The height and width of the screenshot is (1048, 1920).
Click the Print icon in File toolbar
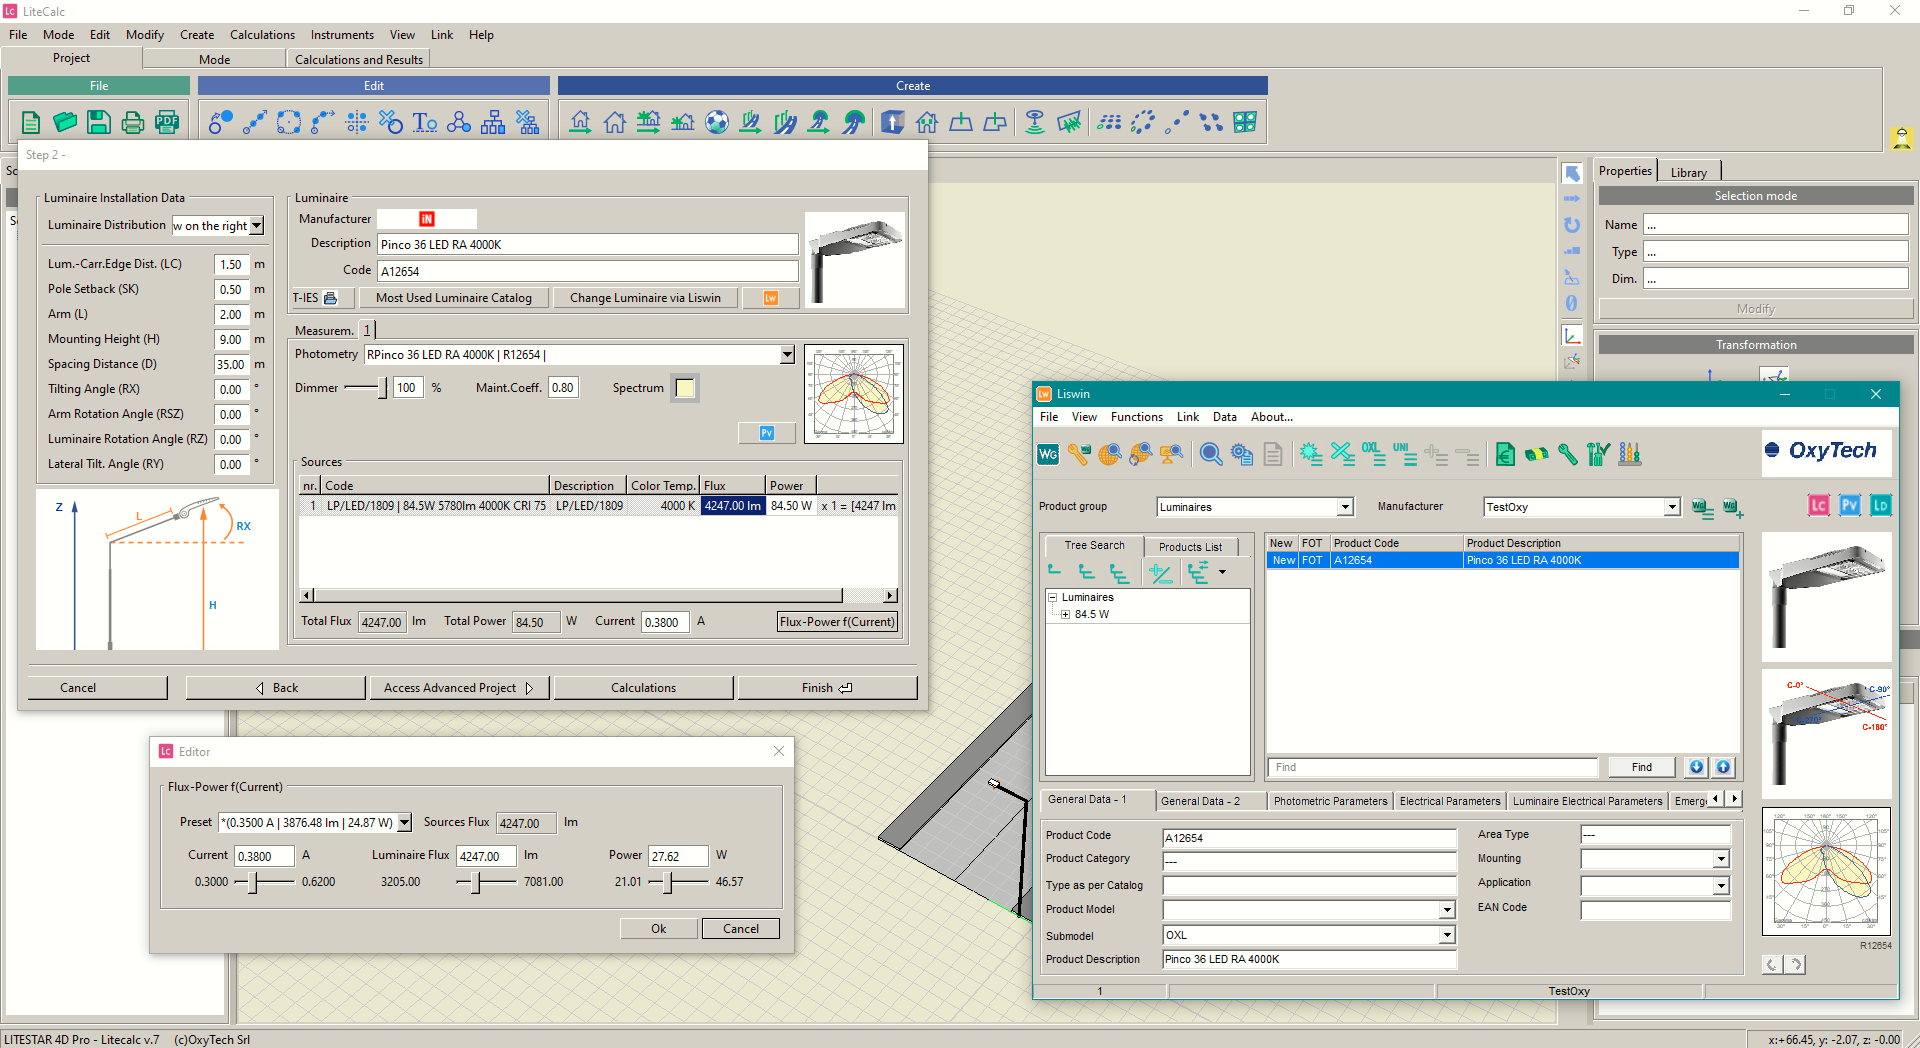click(x=133, y=122)
